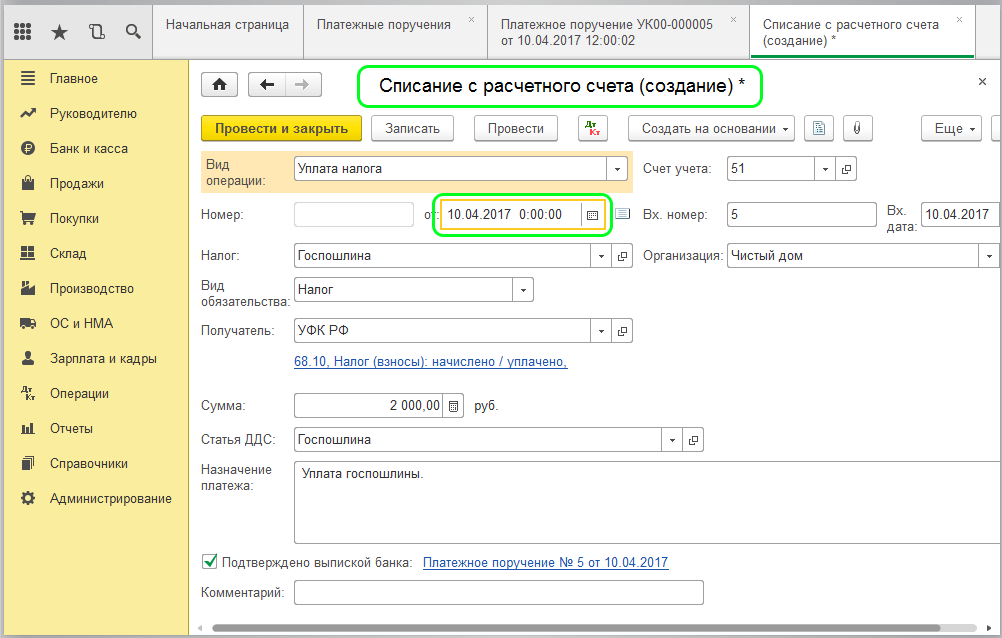Open the Еще menu button
The image size is (1002, 638).
[x=951, y=128]
